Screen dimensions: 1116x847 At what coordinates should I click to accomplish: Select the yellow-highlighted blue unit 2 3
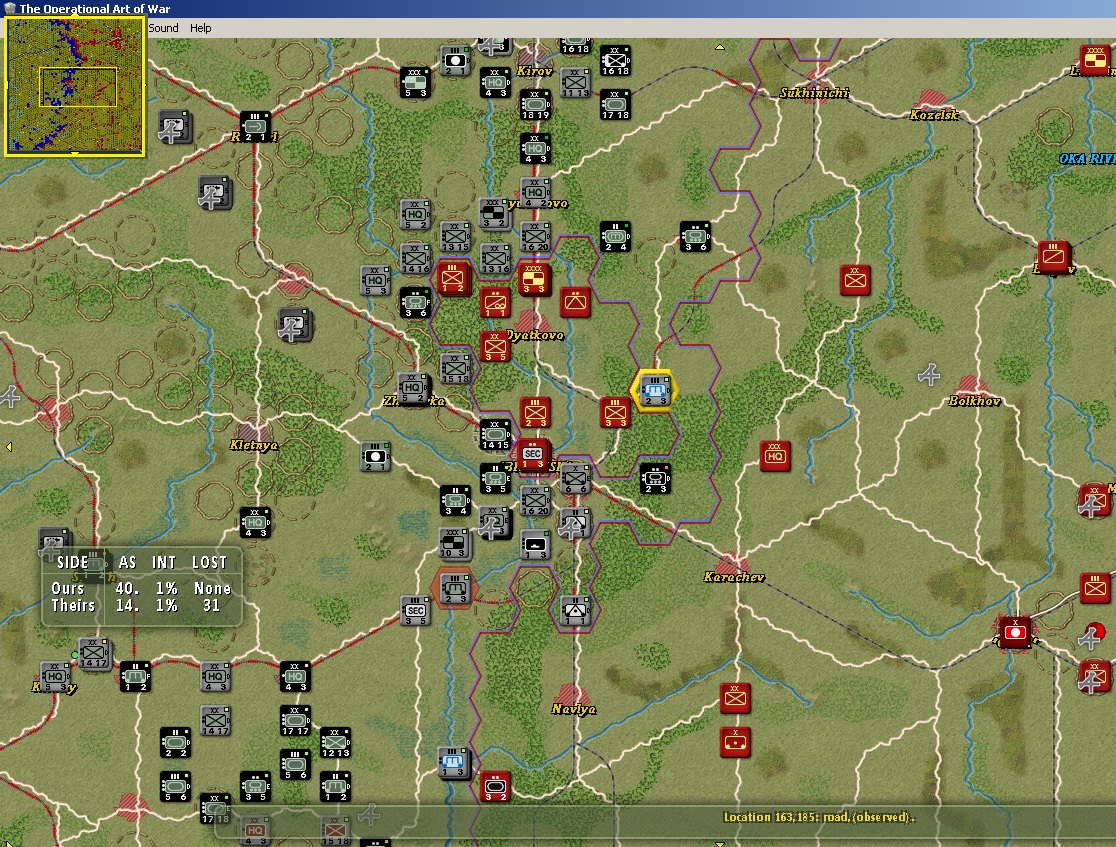[655, 391]
